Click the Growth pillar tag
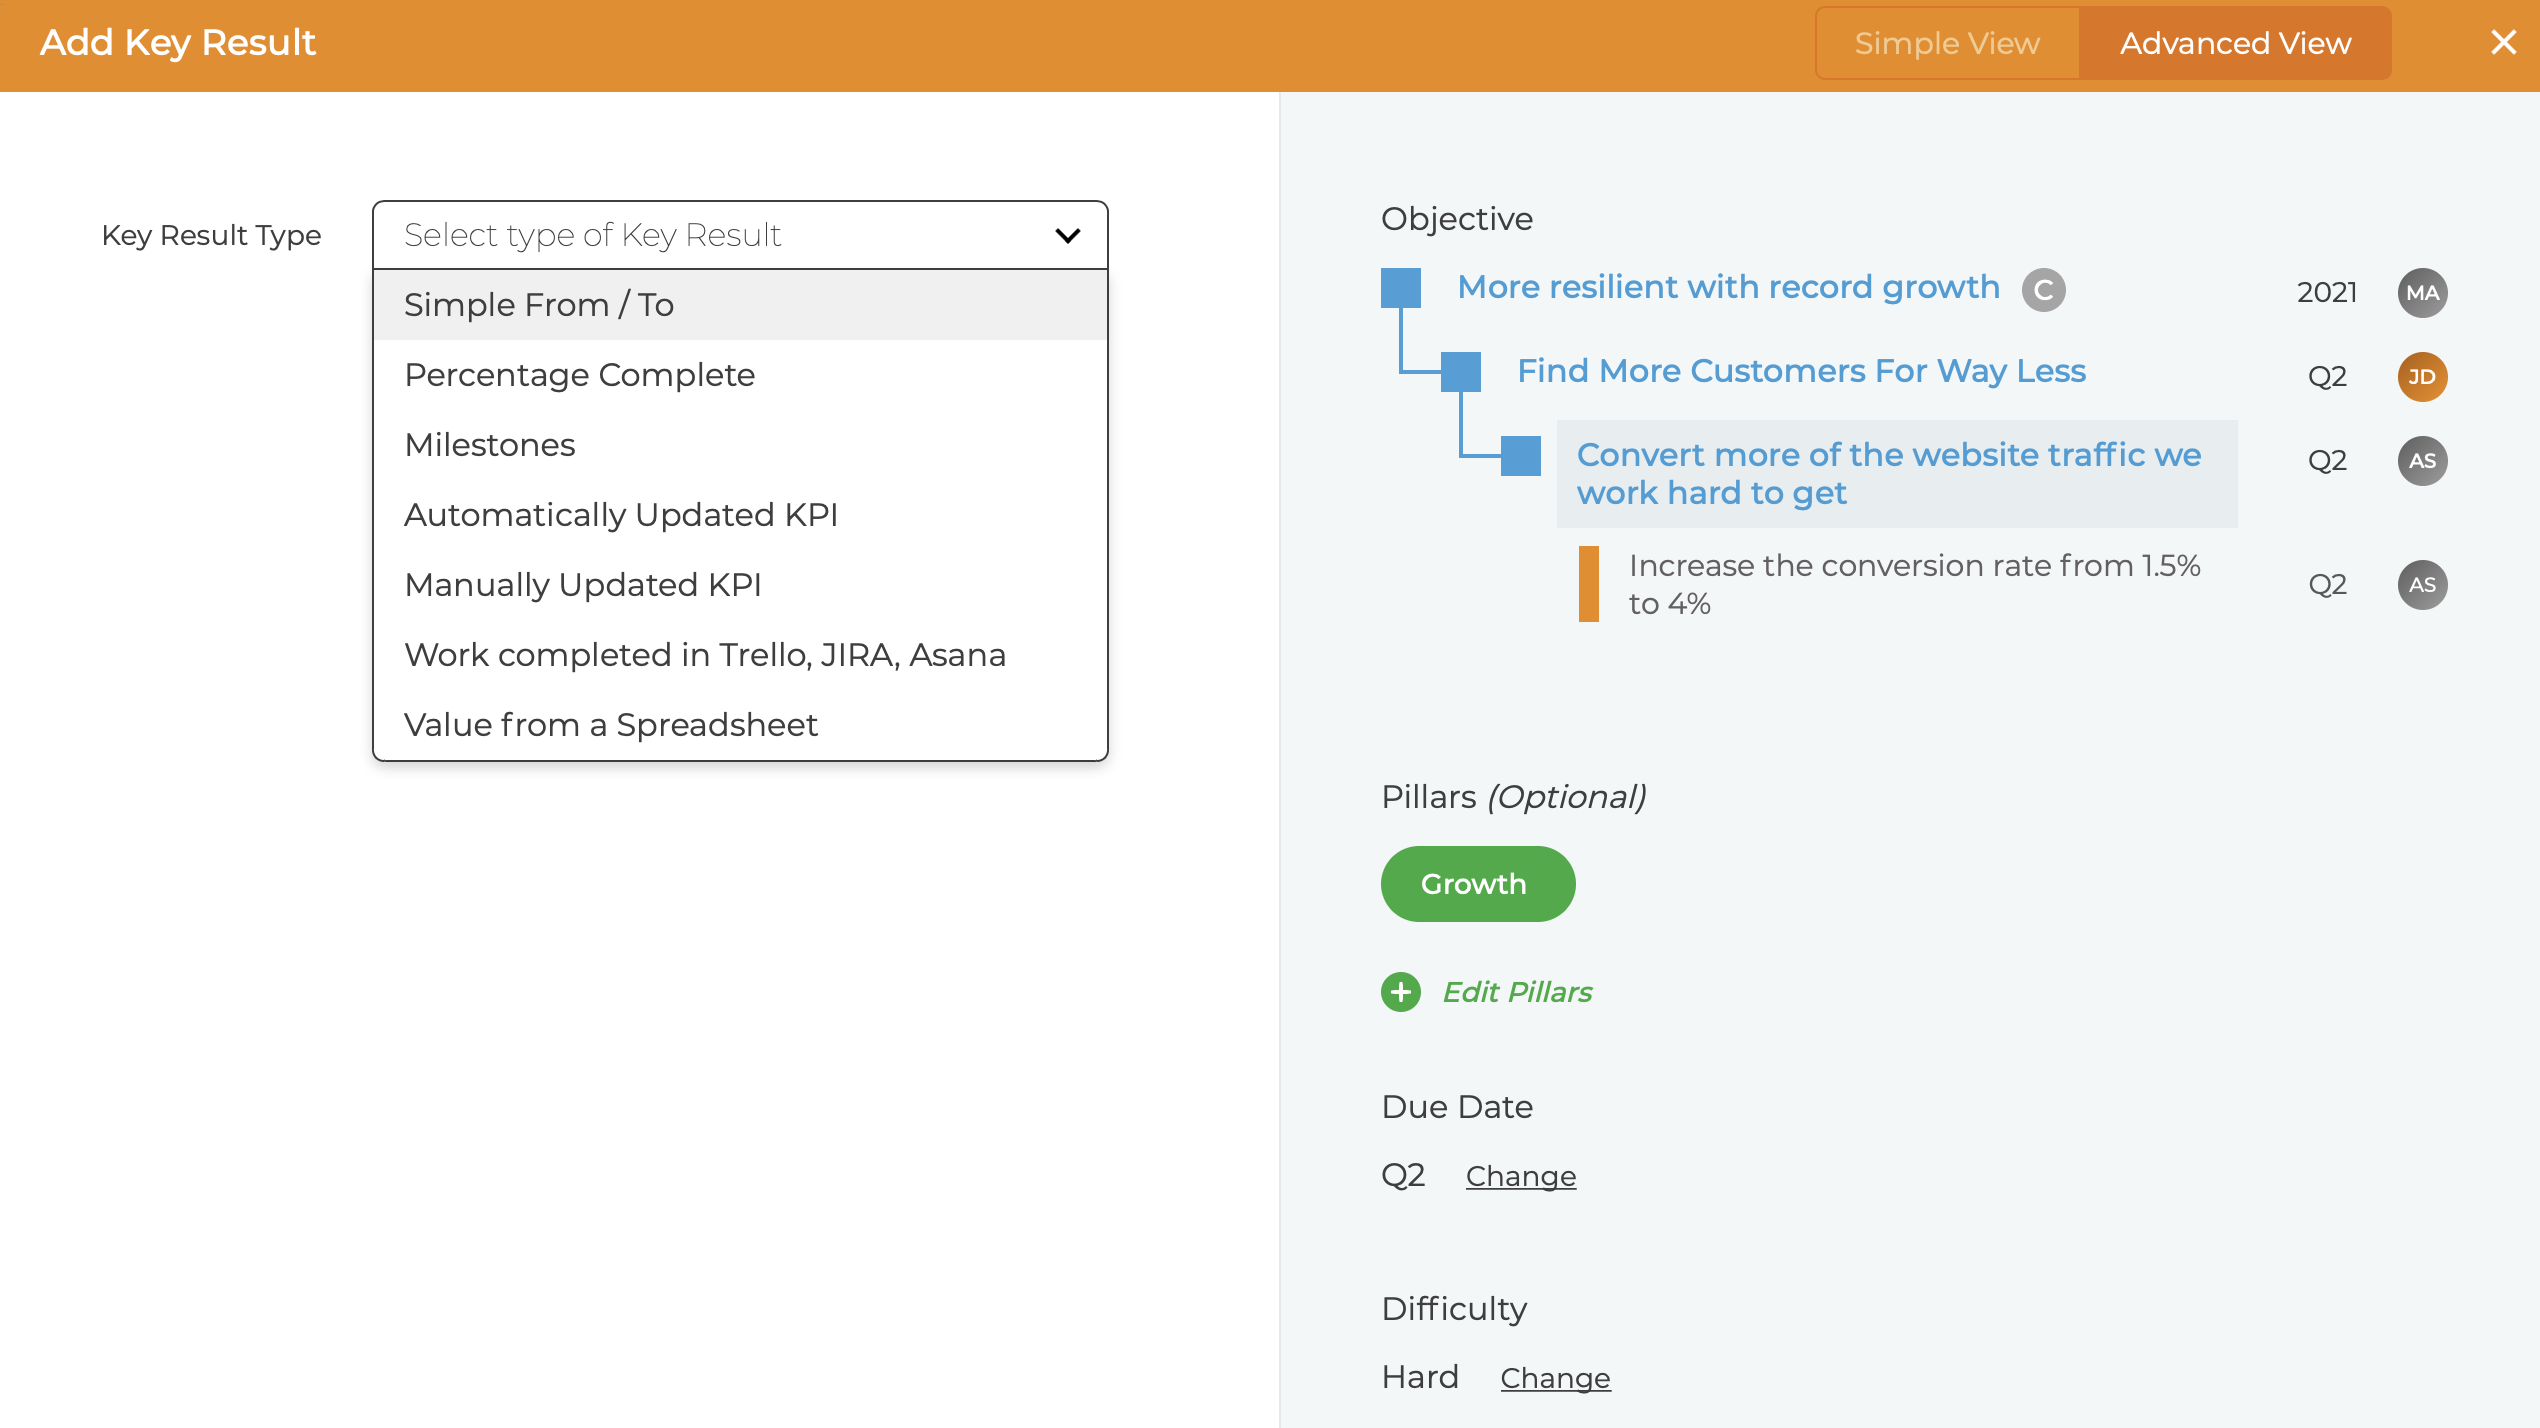This screenshot has width=2540, height=1428. click(1478, 884)
